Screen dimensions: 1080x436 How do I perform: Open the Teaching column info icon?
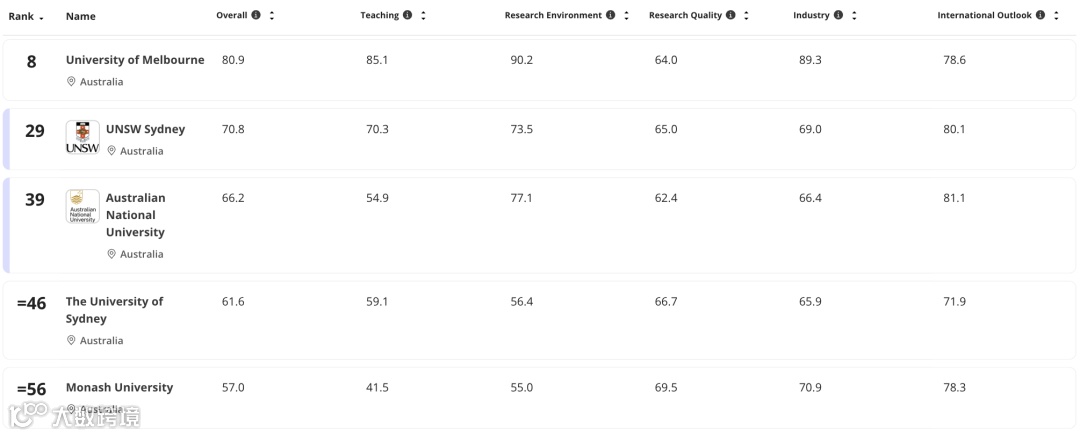click(x=407, y=15)
